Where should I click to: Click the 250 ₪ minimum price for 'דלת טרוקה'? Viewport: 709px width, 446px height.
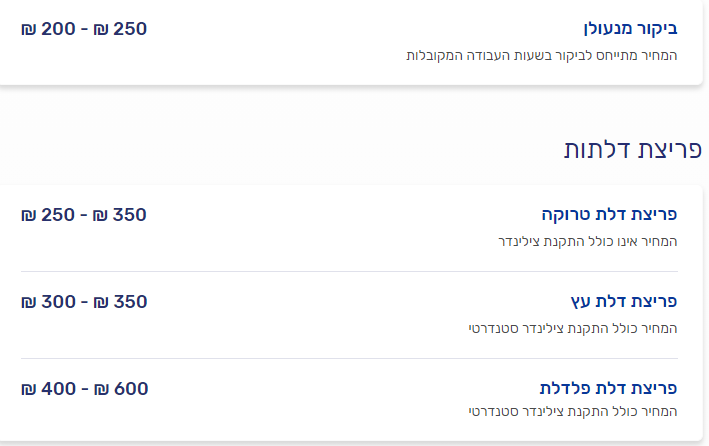49,215
